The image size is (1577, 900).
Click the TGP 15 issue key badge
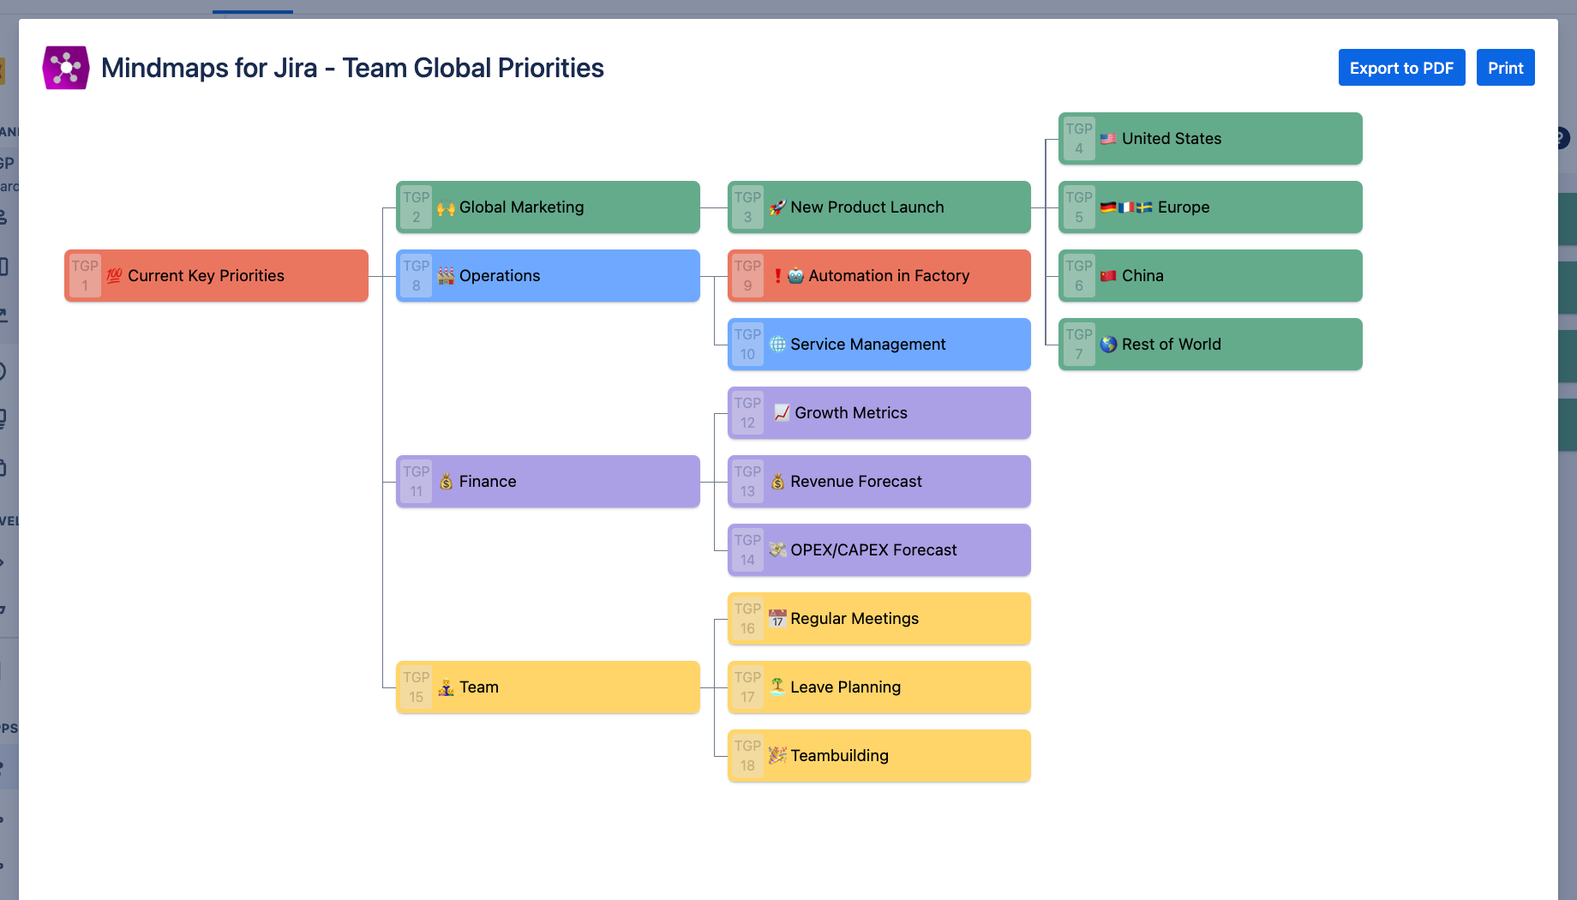[416, 687]
